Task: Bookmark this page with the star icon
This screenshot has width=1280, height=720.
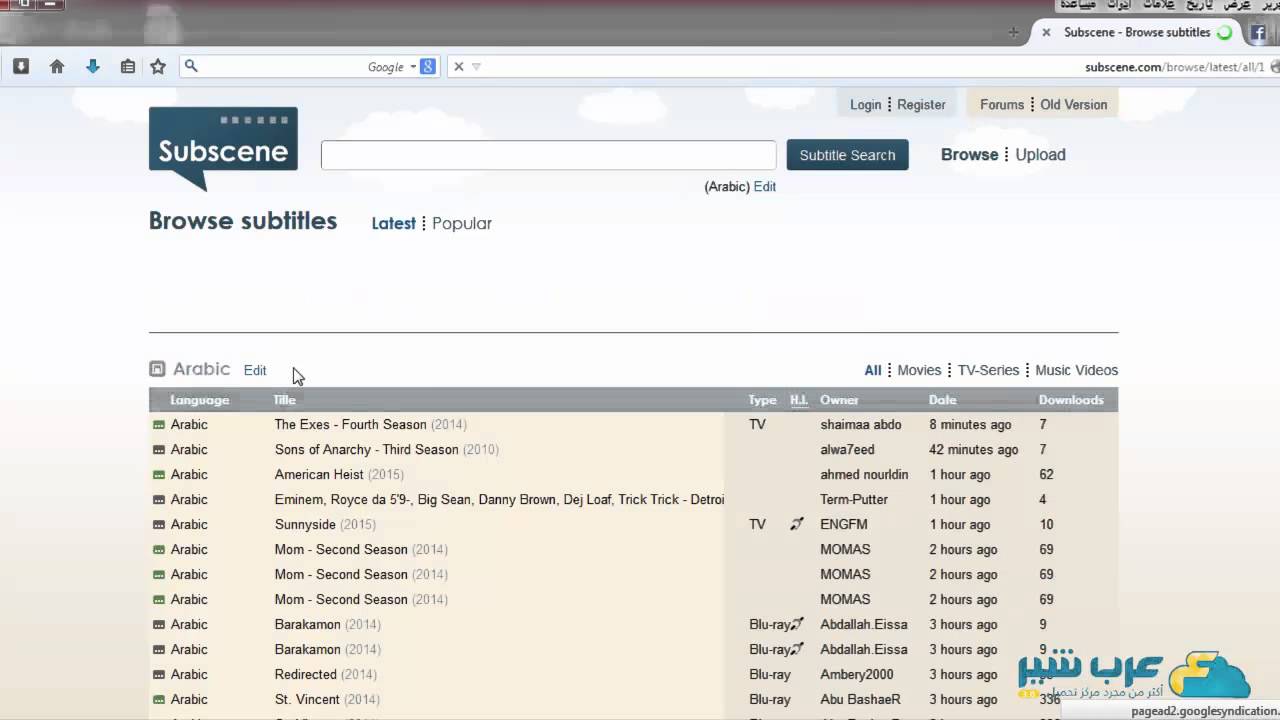Action: (x=158, y=67)
